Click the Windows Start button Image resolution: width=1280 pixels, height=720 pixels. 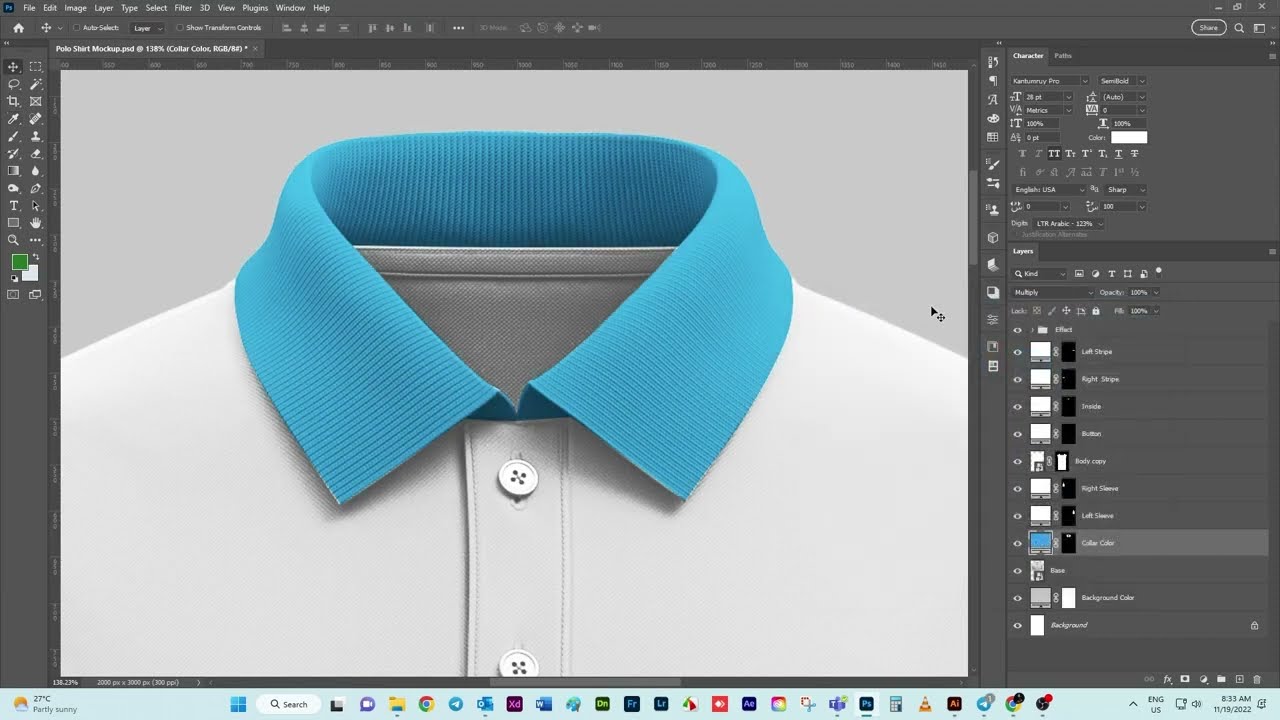pos(238,704)
